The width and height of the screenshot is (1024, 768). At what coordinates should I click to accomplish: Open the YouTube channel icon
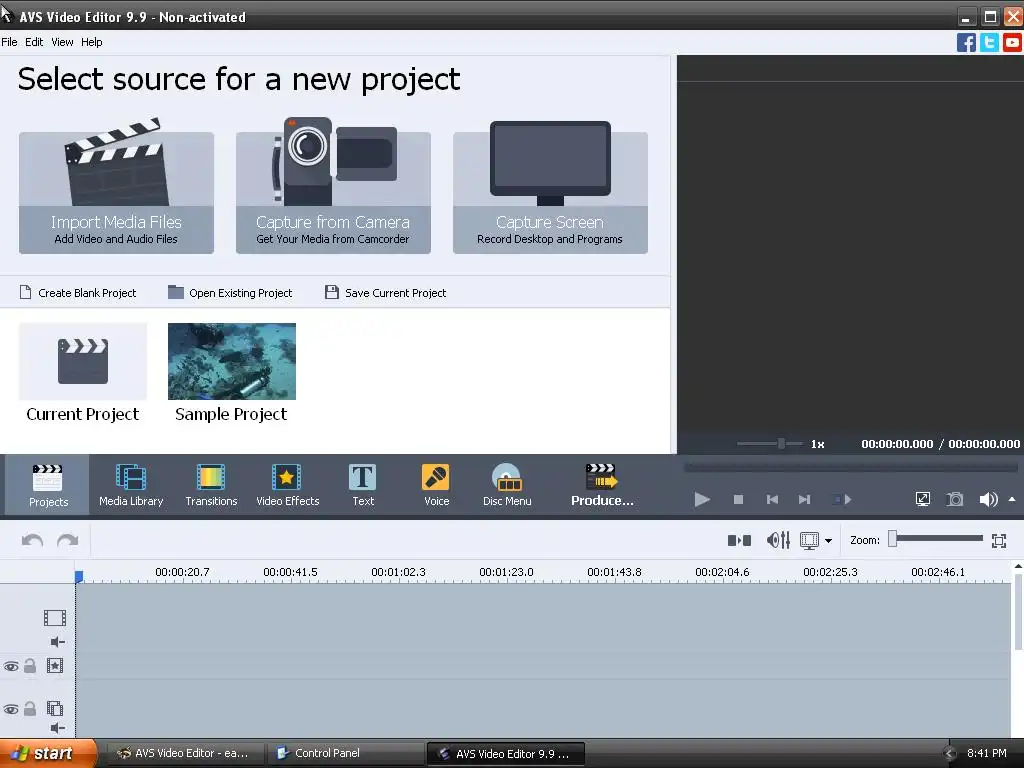(1012, 42)
